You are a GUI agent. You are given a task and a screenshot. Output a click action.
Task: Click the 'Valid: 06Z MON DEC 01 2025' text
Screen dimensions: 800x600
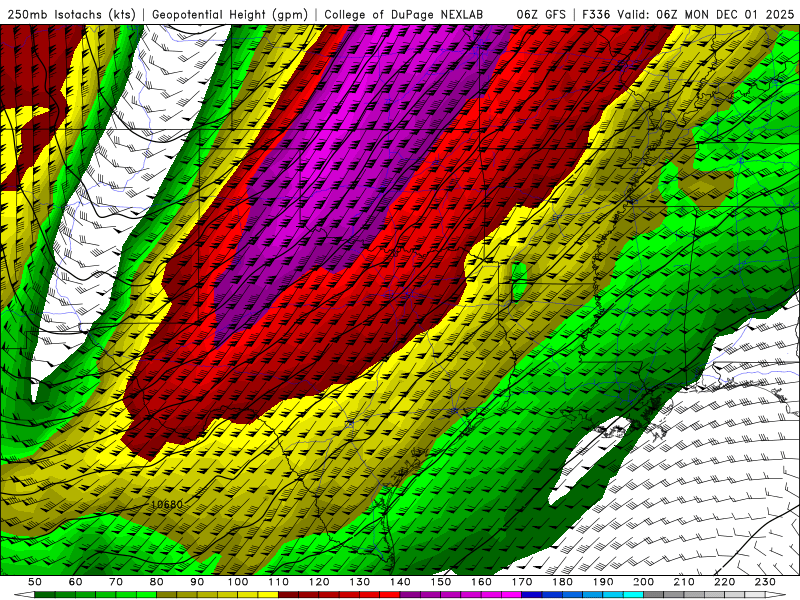[706, 14]
